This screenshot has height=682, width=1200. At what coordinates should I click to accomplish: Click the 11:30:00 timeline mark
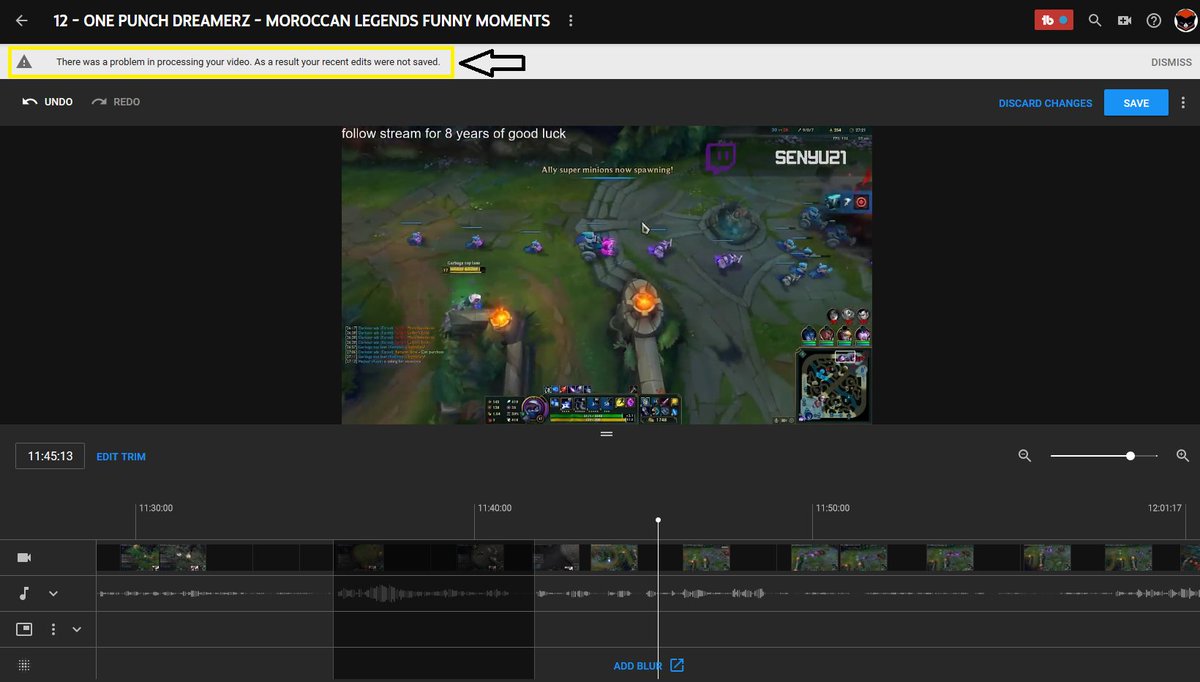[156, 508]
